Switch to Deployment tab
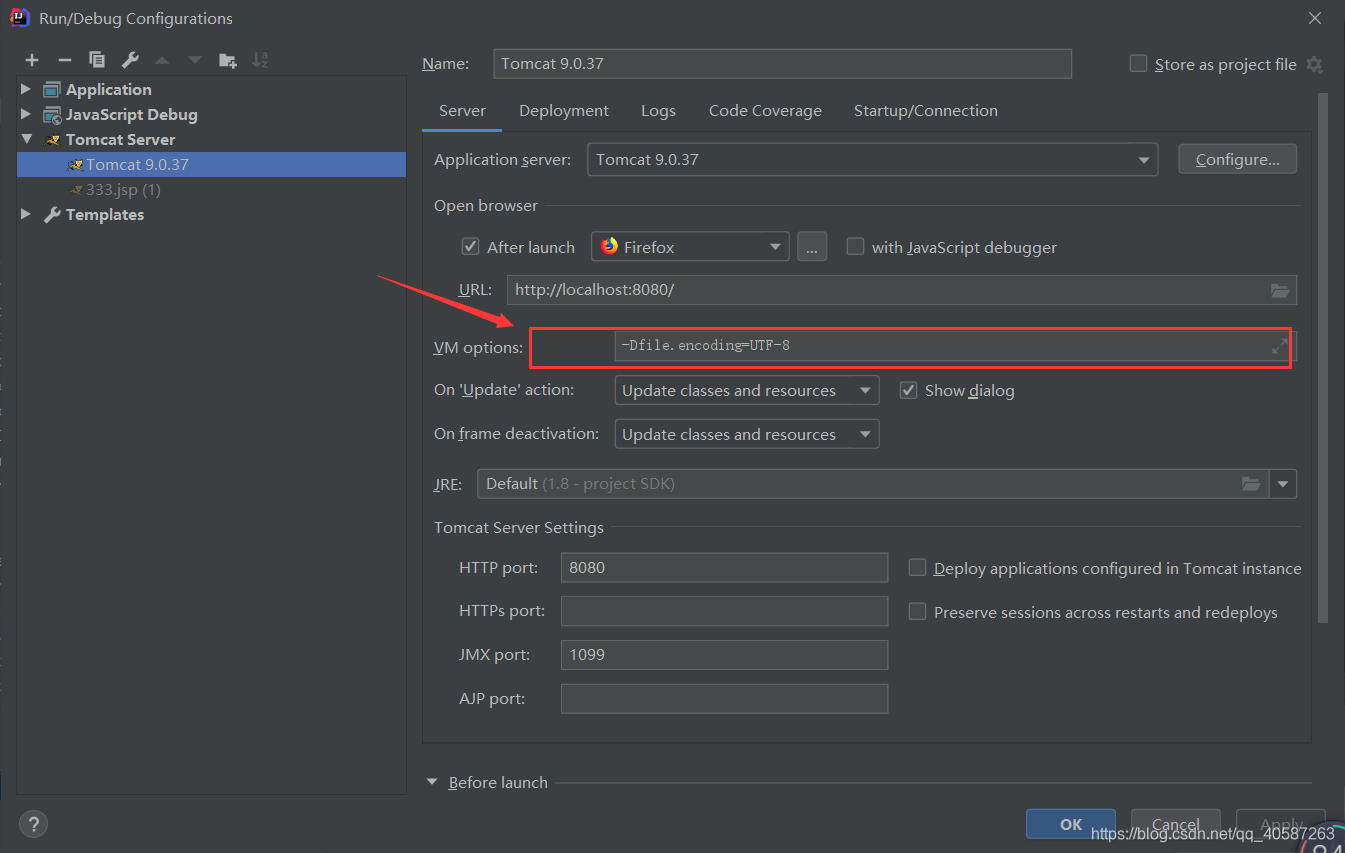 564,110
